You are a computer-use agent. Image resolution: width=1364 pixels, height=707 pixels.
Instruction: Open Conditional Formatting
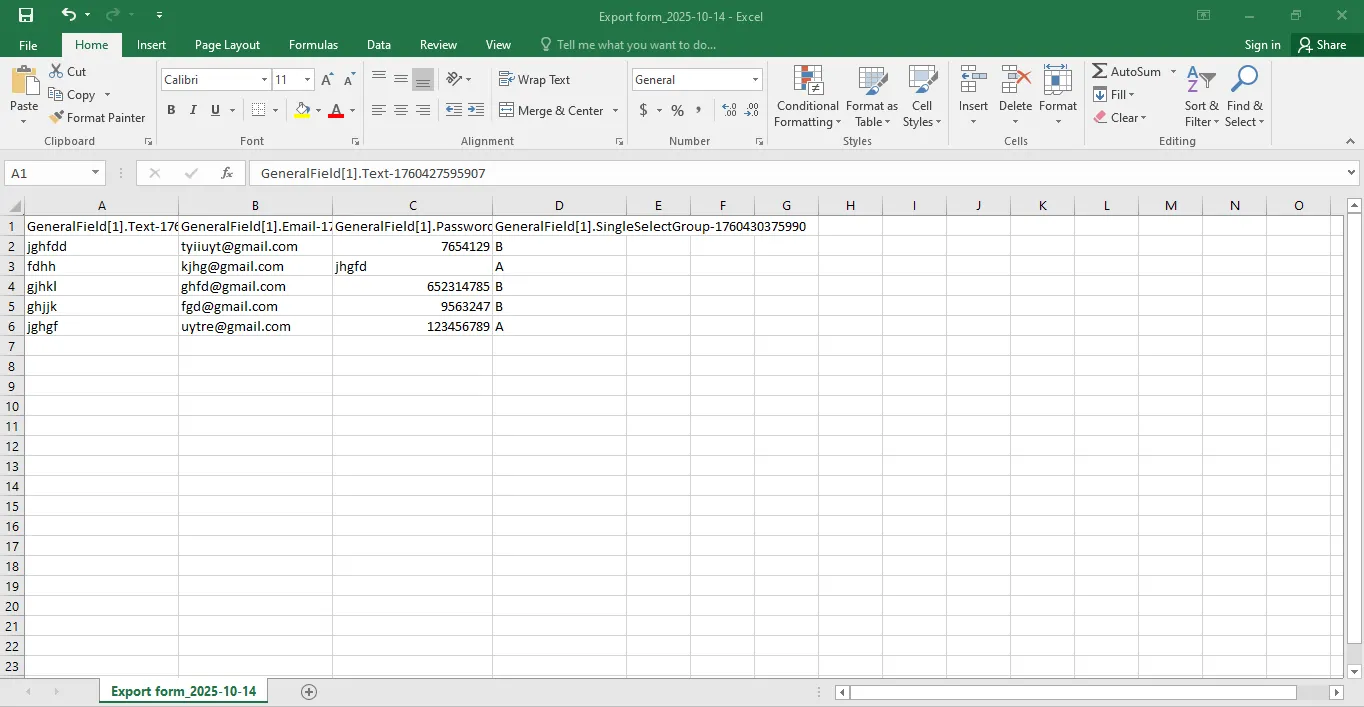click(807, 97)
